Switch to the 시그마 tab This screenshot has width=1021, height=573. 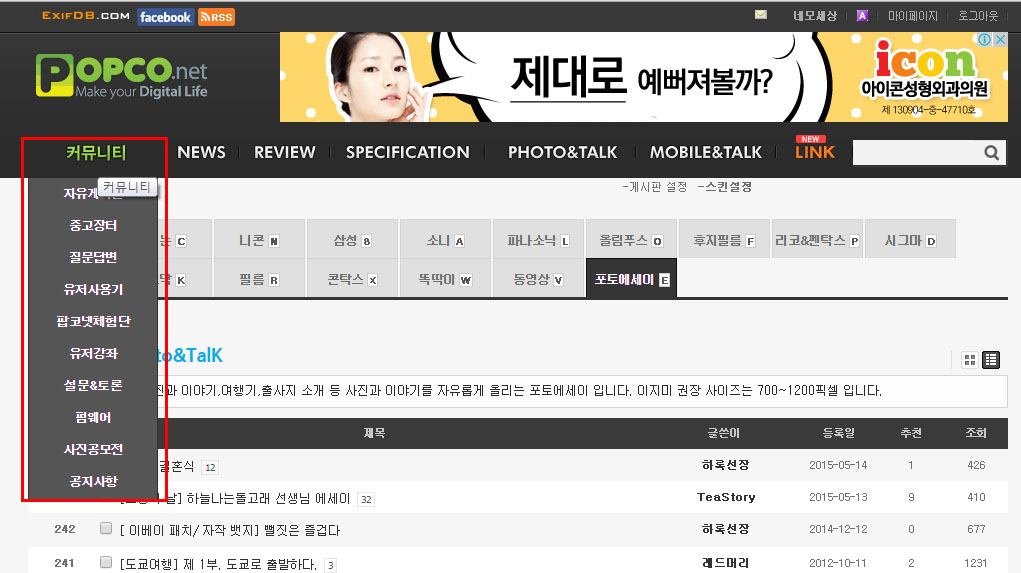coord(910,240)
